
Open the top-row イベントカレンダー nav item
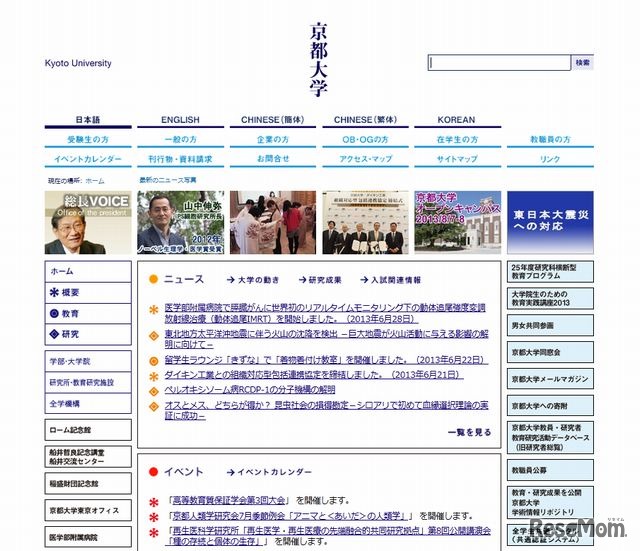click(88, 159)
